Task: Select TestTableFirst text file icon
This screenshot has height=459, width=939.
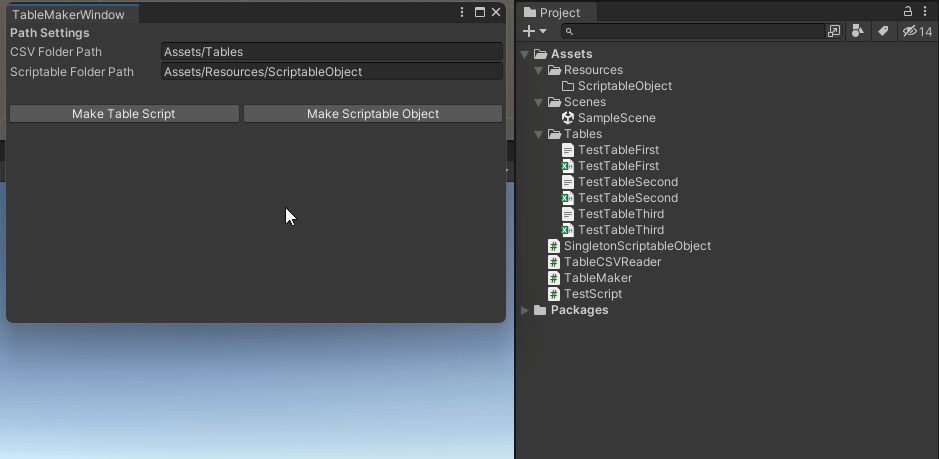Action: pyautogui.click(x=568, y=150)
